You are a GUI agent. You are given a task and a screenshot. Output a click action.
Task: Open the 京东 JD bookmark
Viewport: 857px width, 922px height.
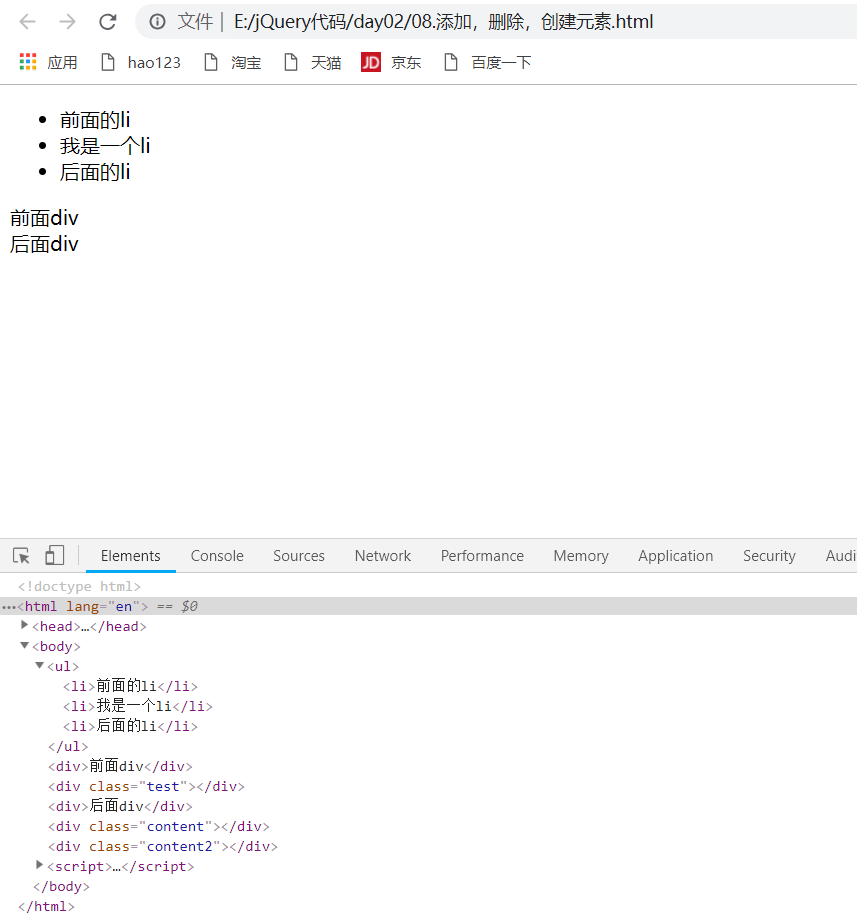[x=391, y=62]
